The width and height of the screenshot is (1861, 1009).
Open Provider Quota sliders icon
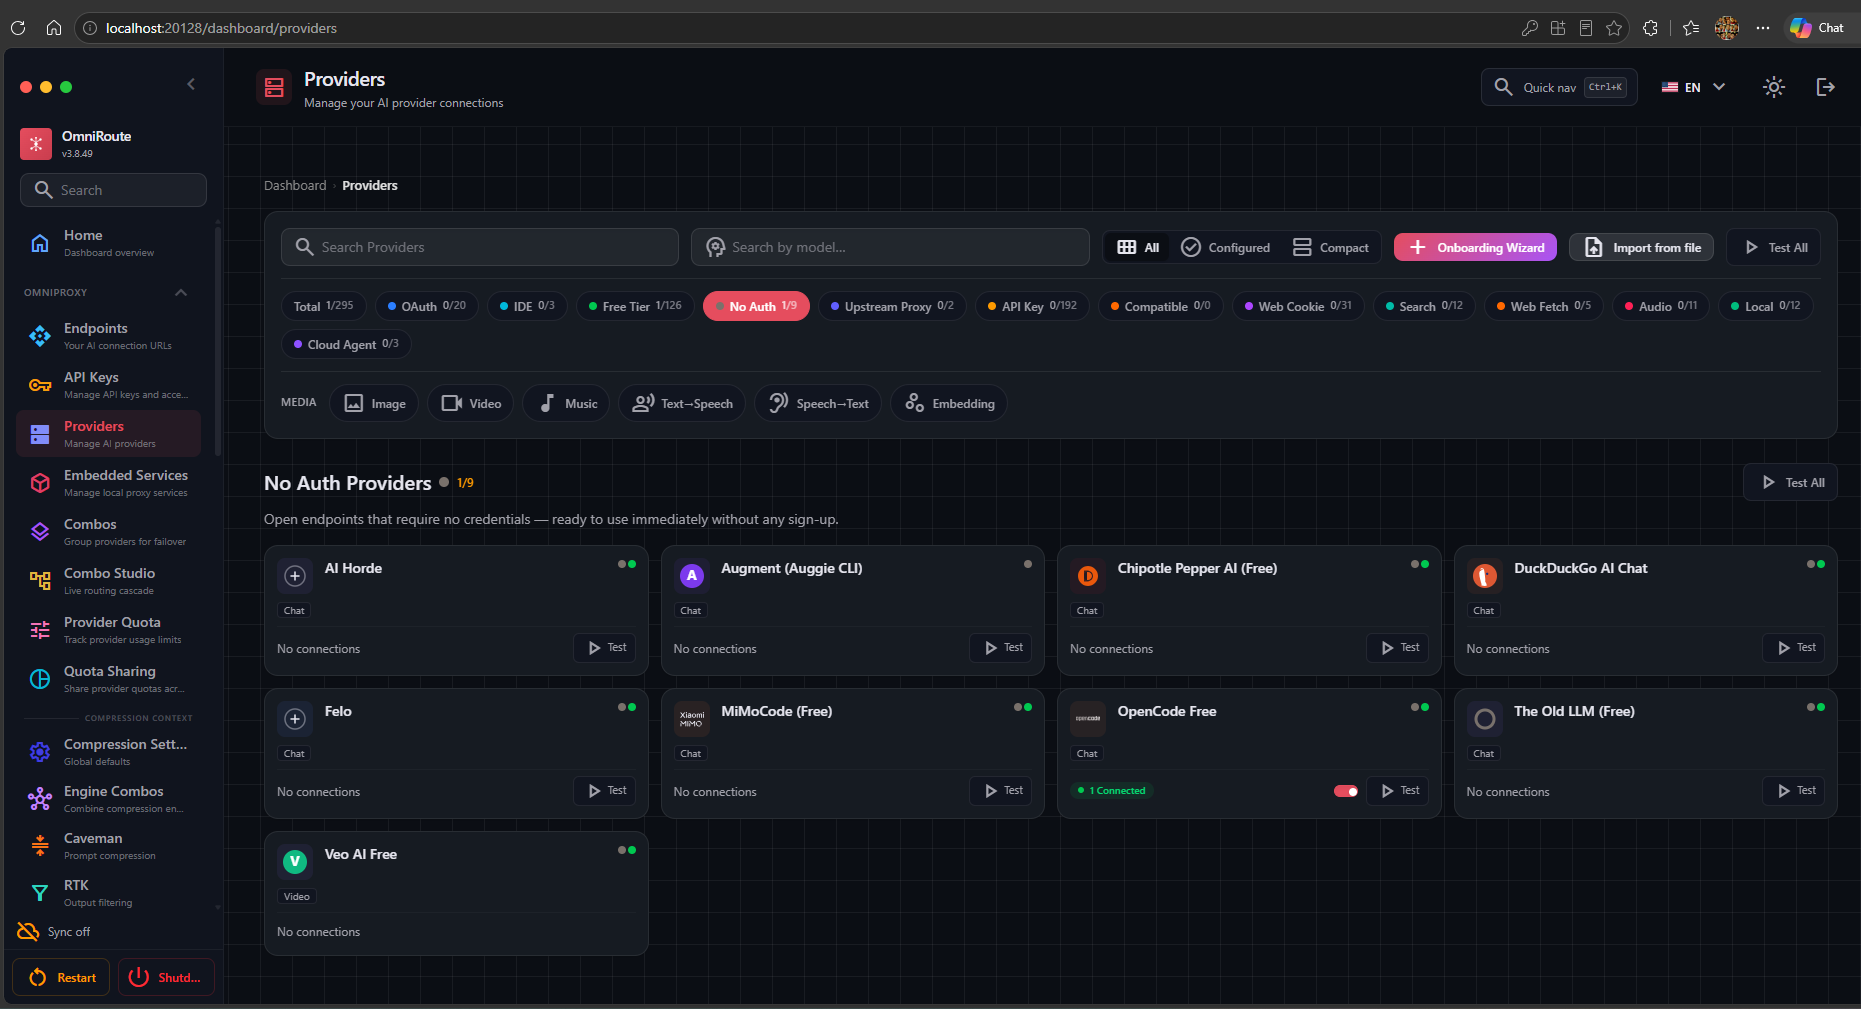point(40,630)
